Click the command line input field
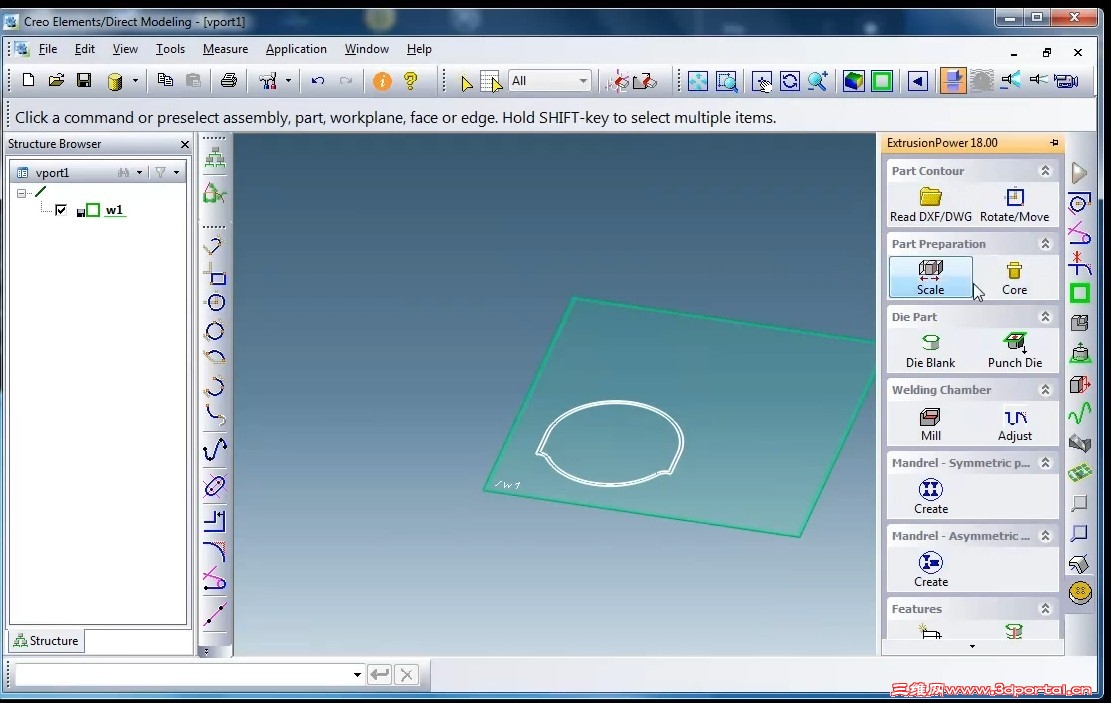The width and height of the screenshot is (1111, 703). pos(183,675)
